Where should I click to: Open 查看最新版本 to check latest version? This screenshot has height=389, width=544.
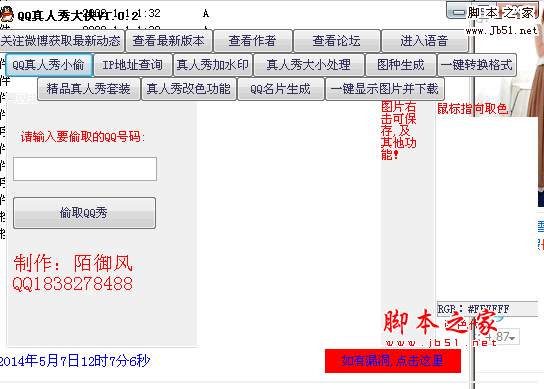(169, 41)
